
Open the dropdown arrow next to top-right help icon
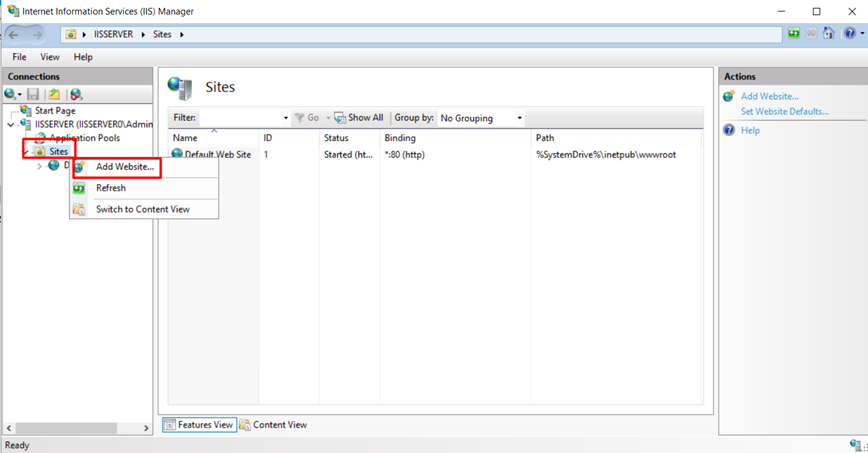[862, 34]
